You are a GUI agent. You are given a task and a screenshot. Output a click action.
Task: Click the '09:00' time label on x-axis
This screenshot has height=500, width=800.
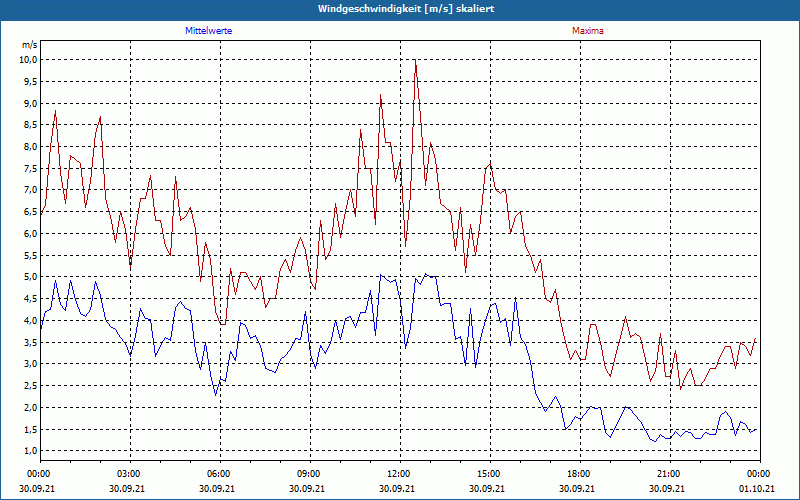310,474
